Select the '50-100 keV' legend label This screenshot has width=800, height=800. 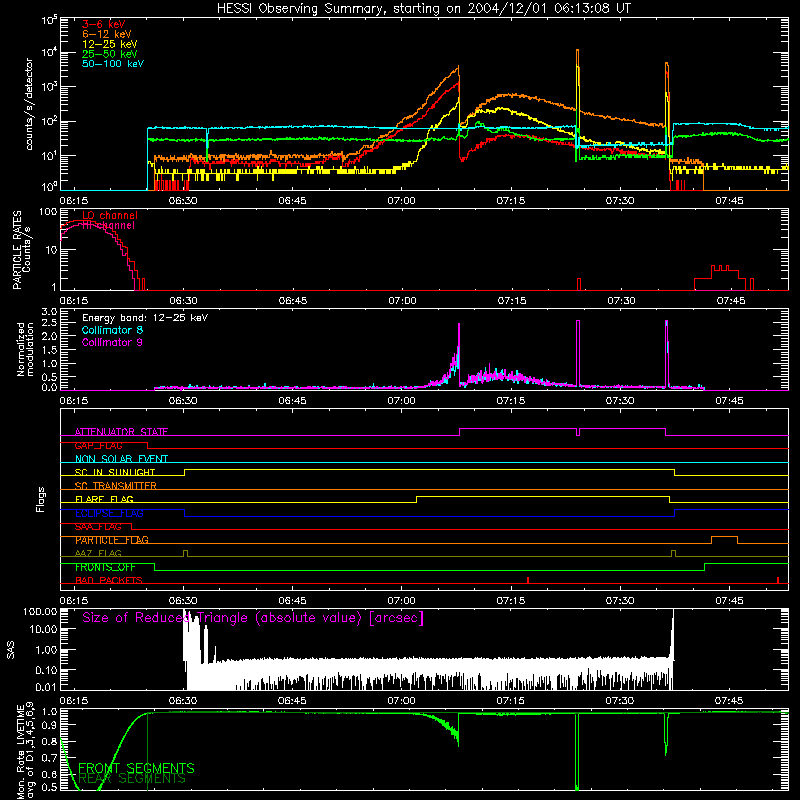113,64
